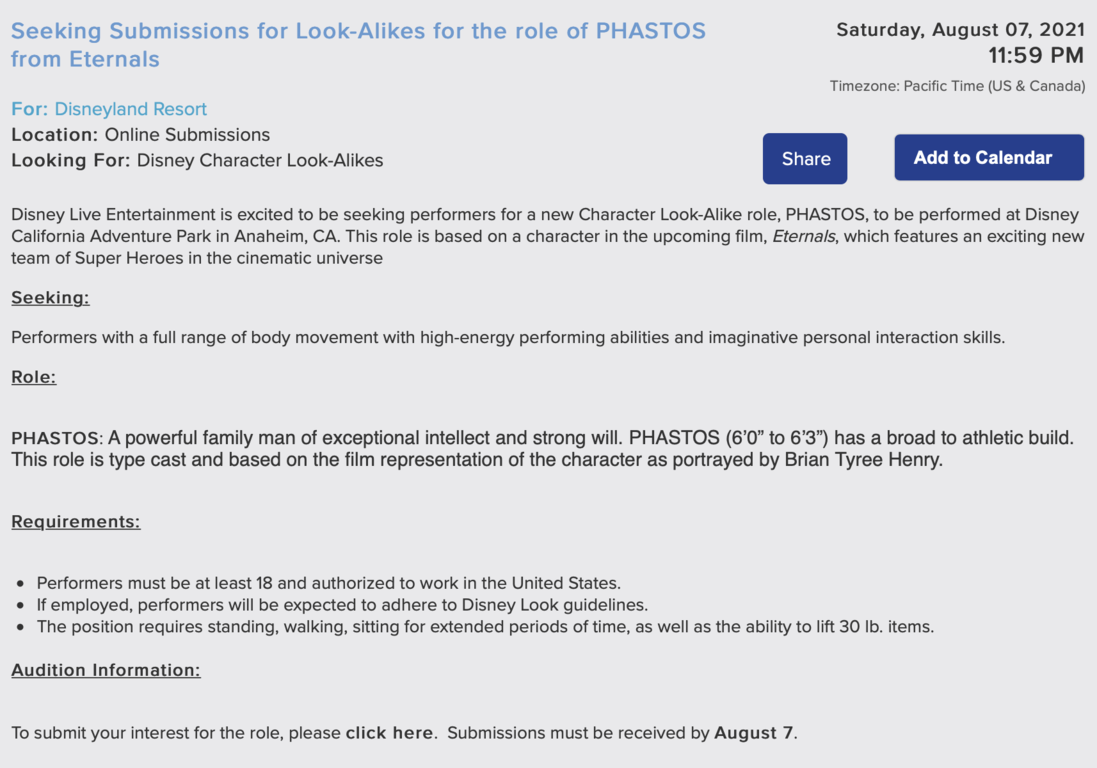Click the 'Role:' section heading
Viewport: 1097px width, 768px height.
(x=34, y=377)
